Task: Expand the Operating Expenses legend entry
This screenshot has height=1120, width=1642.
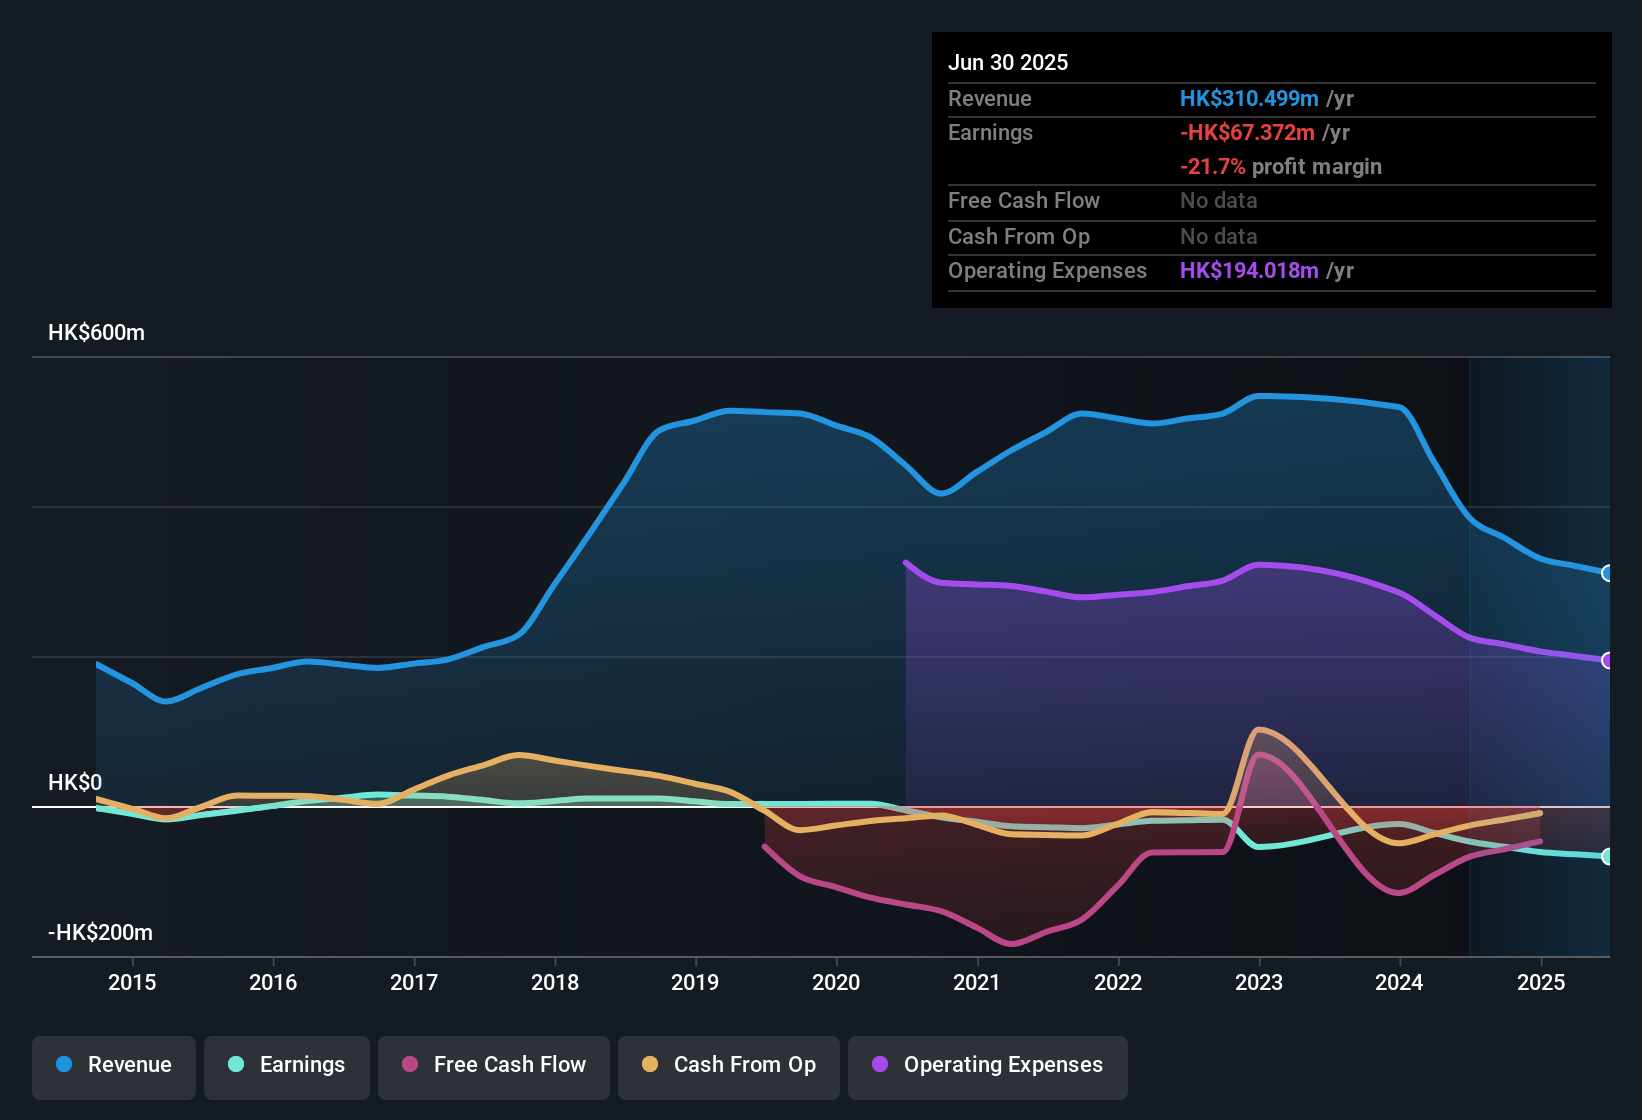Action: [987, 1065]
